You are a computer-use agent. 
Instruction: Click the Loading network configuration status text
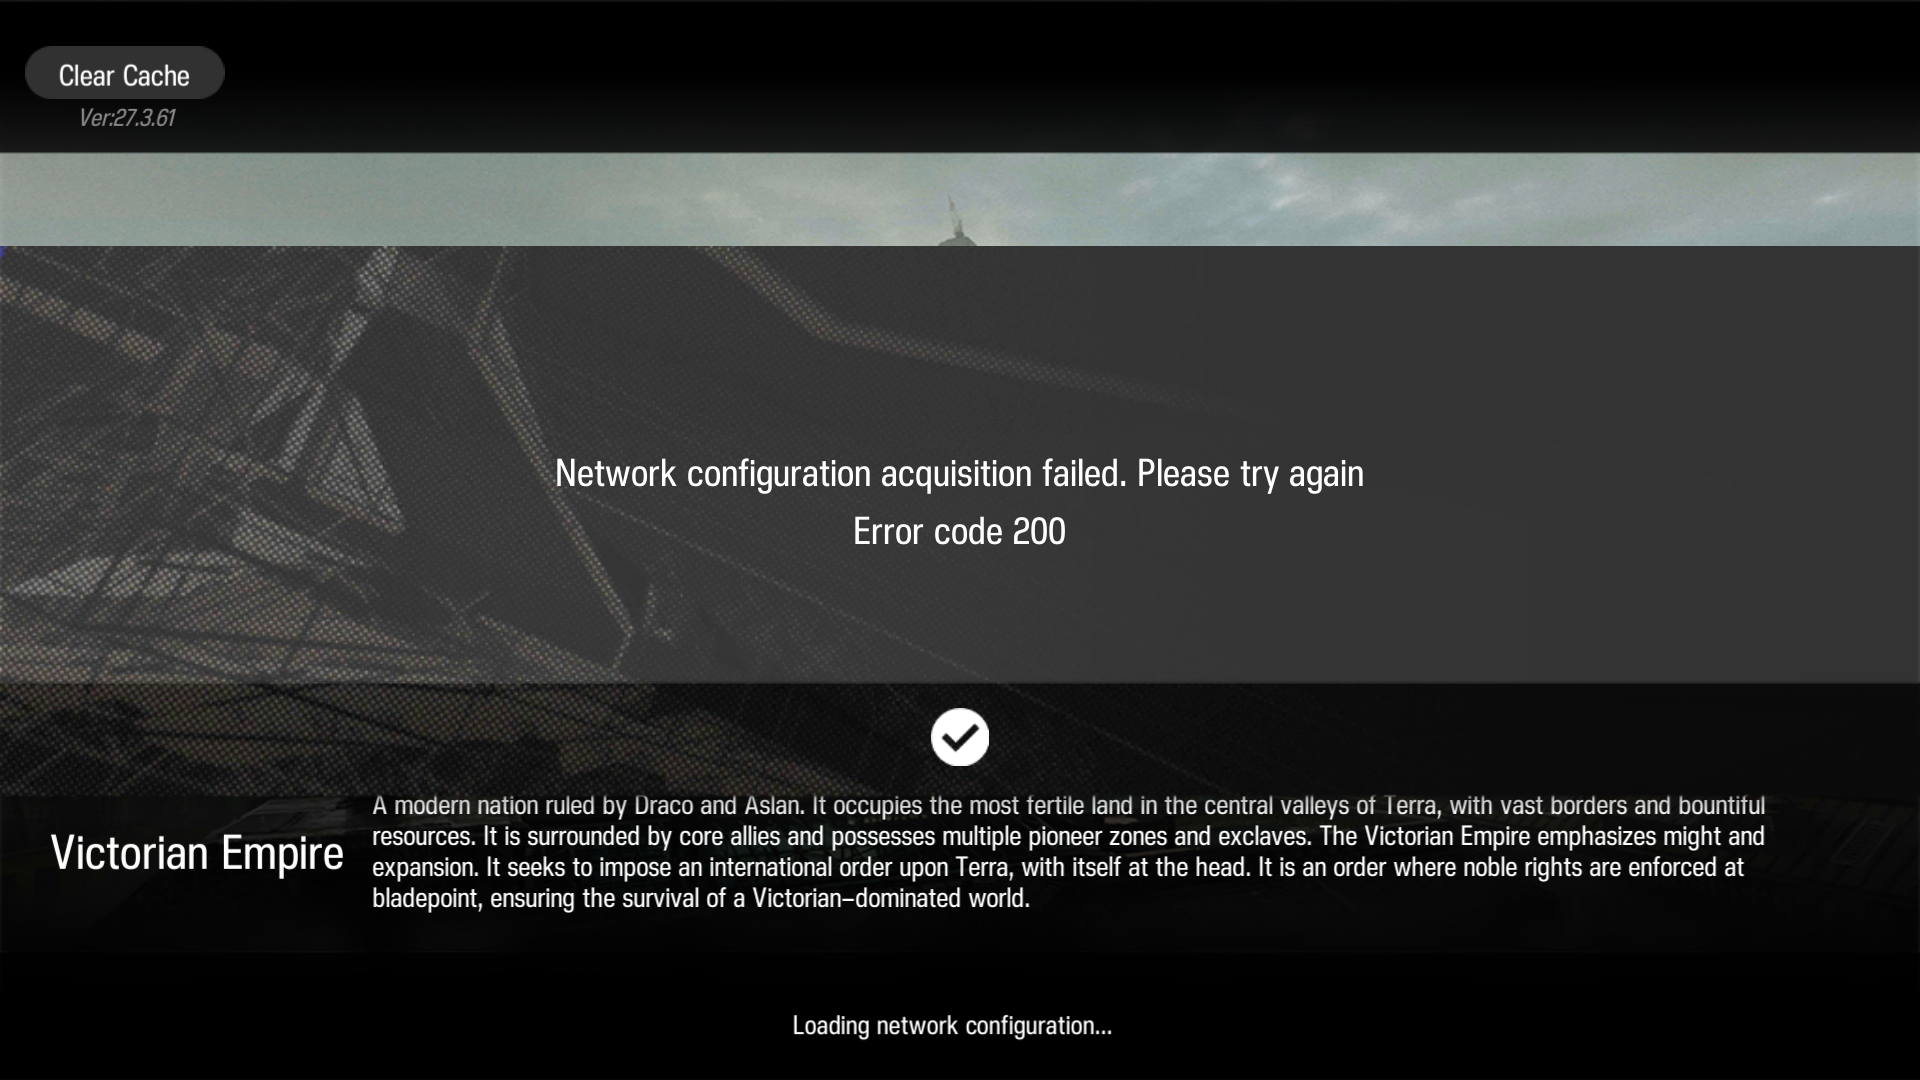(952, 1026)
